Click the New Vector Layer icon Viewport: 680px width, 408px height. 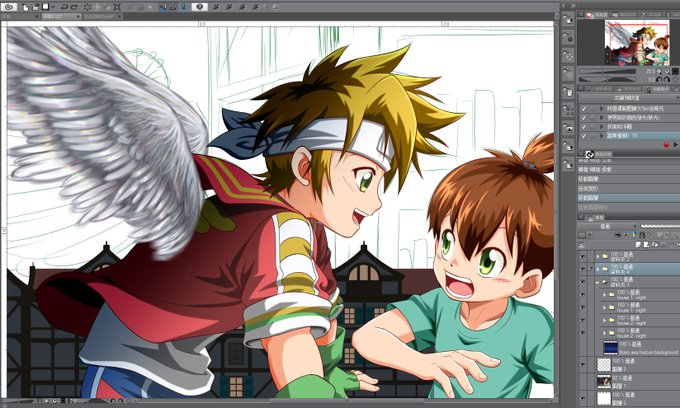pyautogui.click(x=647, y=245)
